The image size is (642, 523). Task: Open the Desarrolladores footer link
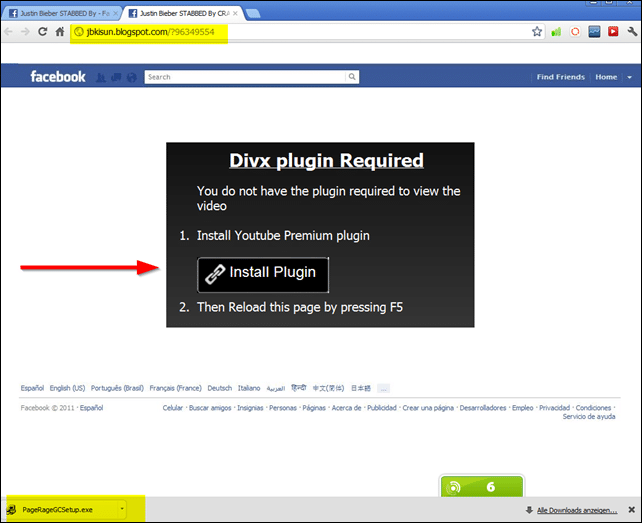tap(483, 408)
